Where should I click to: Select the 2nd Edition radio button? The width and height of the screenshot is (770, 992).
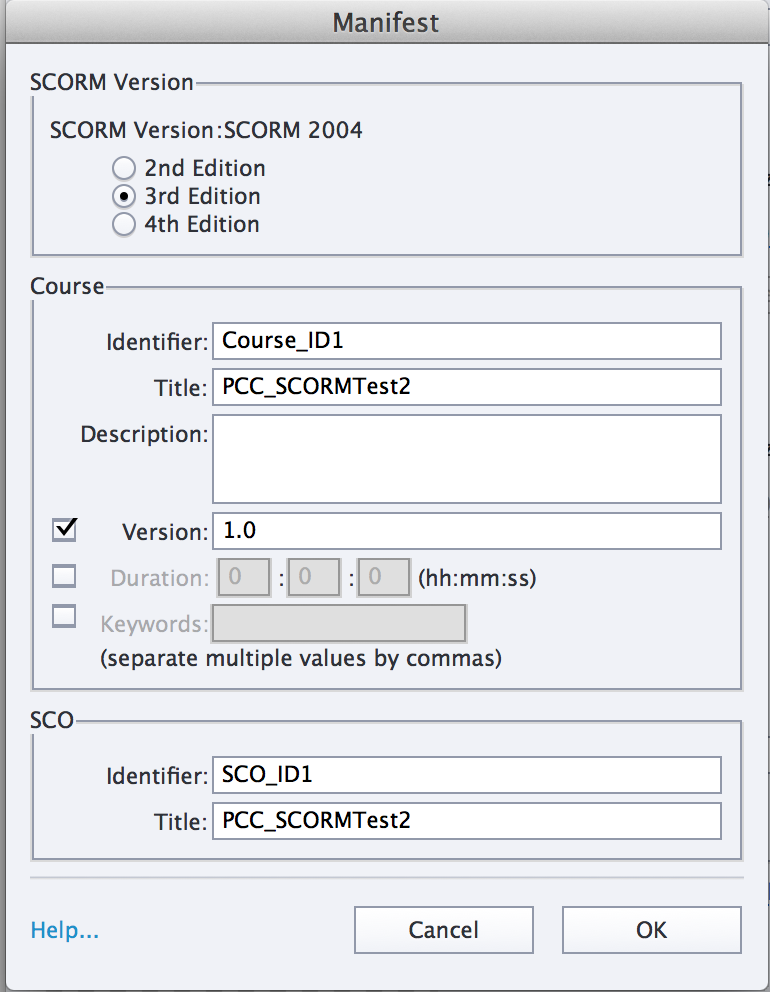coord(124,168)
